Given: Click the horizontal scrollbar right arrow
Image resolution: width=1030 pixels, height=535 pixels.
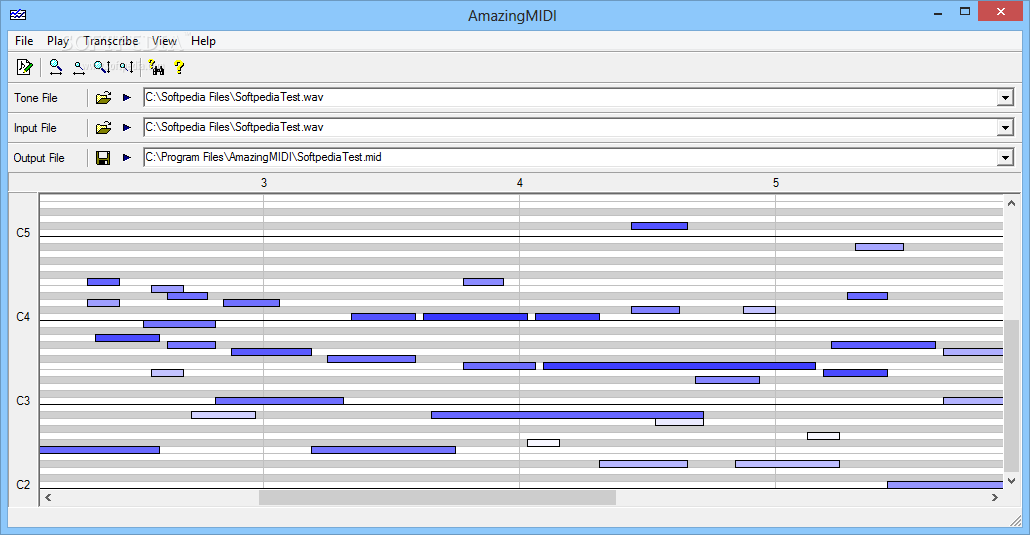Looking at the screenshot, I should (x=995, y=498).
